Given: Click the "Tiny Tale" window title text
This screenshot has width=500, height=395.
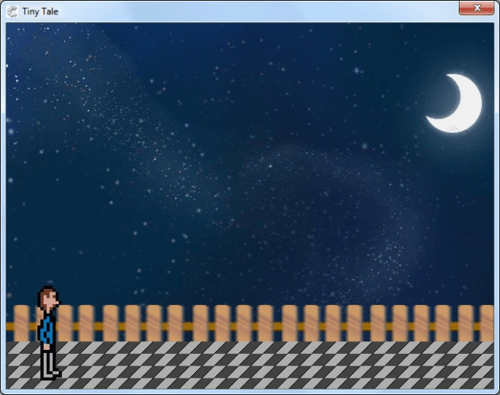Looking at the screenshot, I should tap(40, 12).
